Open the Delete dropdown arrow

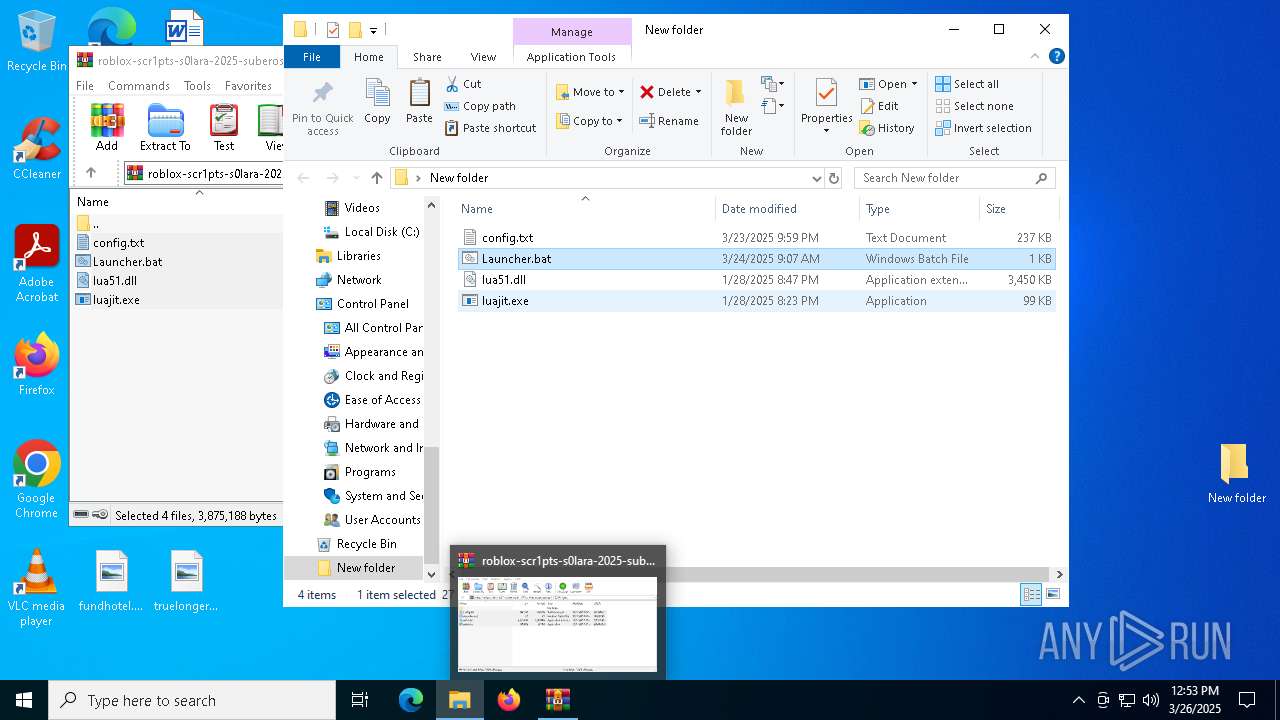698,92
